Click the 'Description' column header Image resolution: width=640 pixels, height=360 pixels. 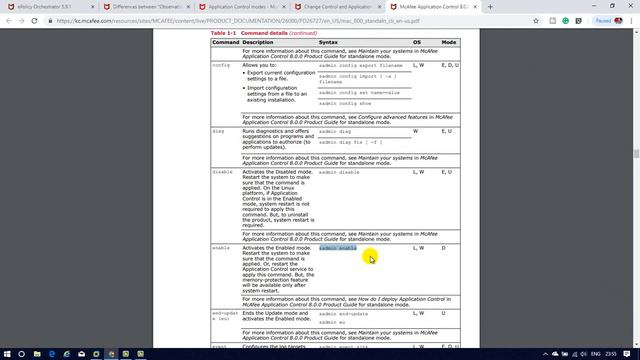point(258,42)
